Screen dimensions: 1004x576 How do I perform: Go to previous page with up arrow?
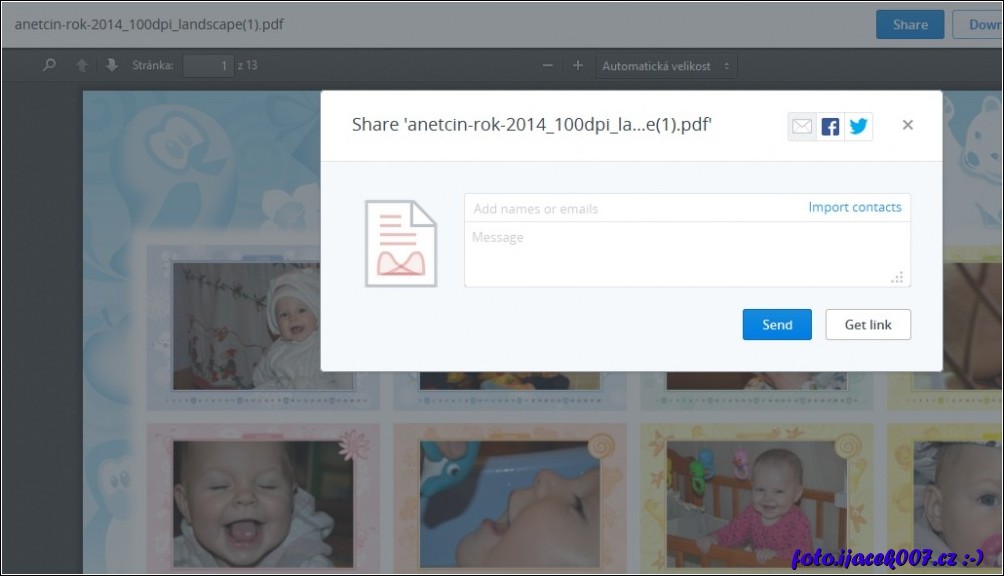pyautogui.click(x=82, y=66)
